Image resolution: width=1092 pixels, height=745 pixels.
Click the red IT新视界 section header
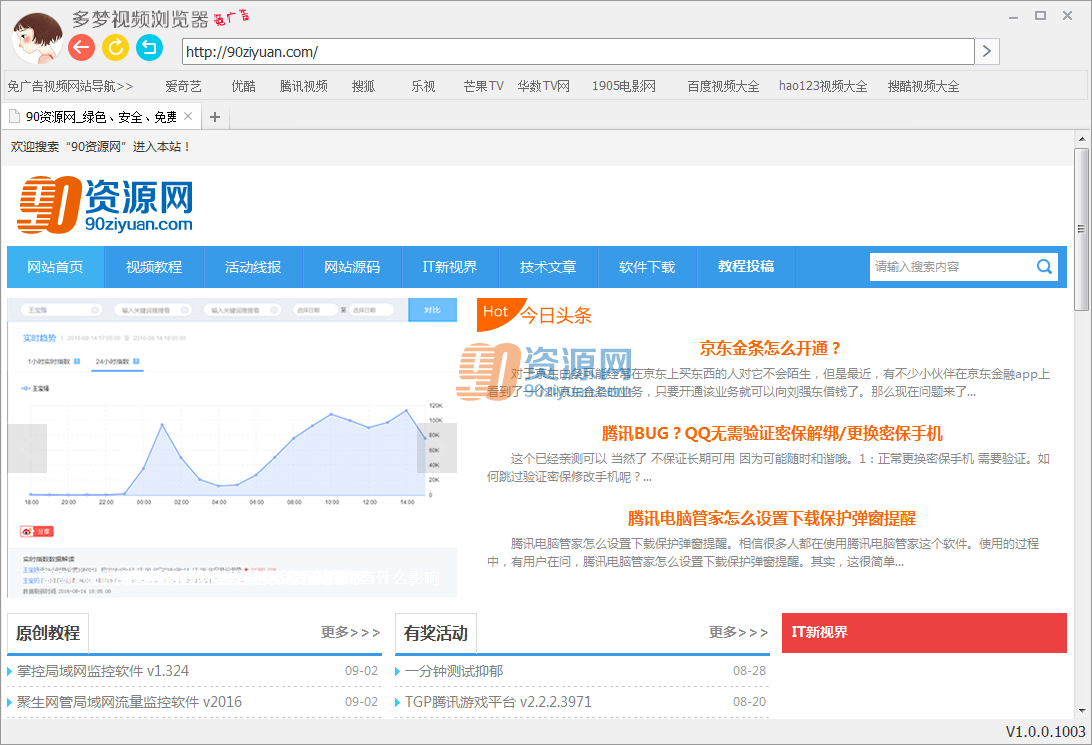coord(924,633)
